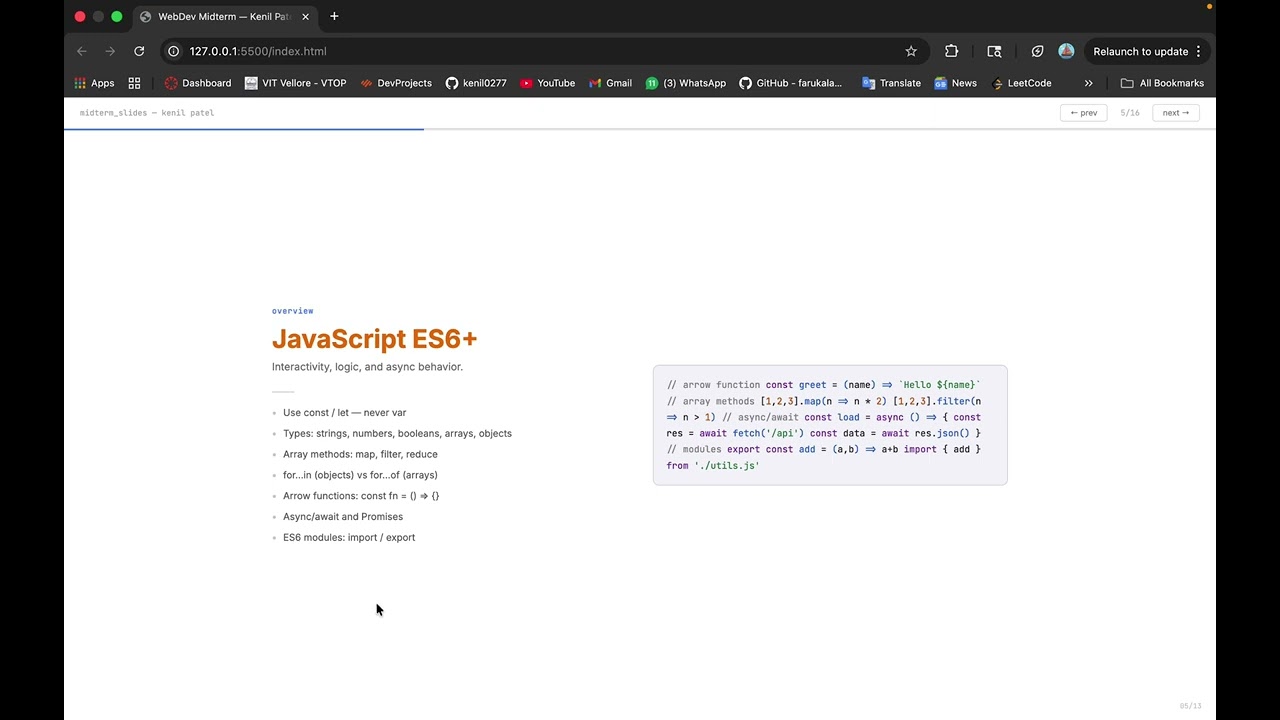Click the JavaScript ES6+ heading

374,339
